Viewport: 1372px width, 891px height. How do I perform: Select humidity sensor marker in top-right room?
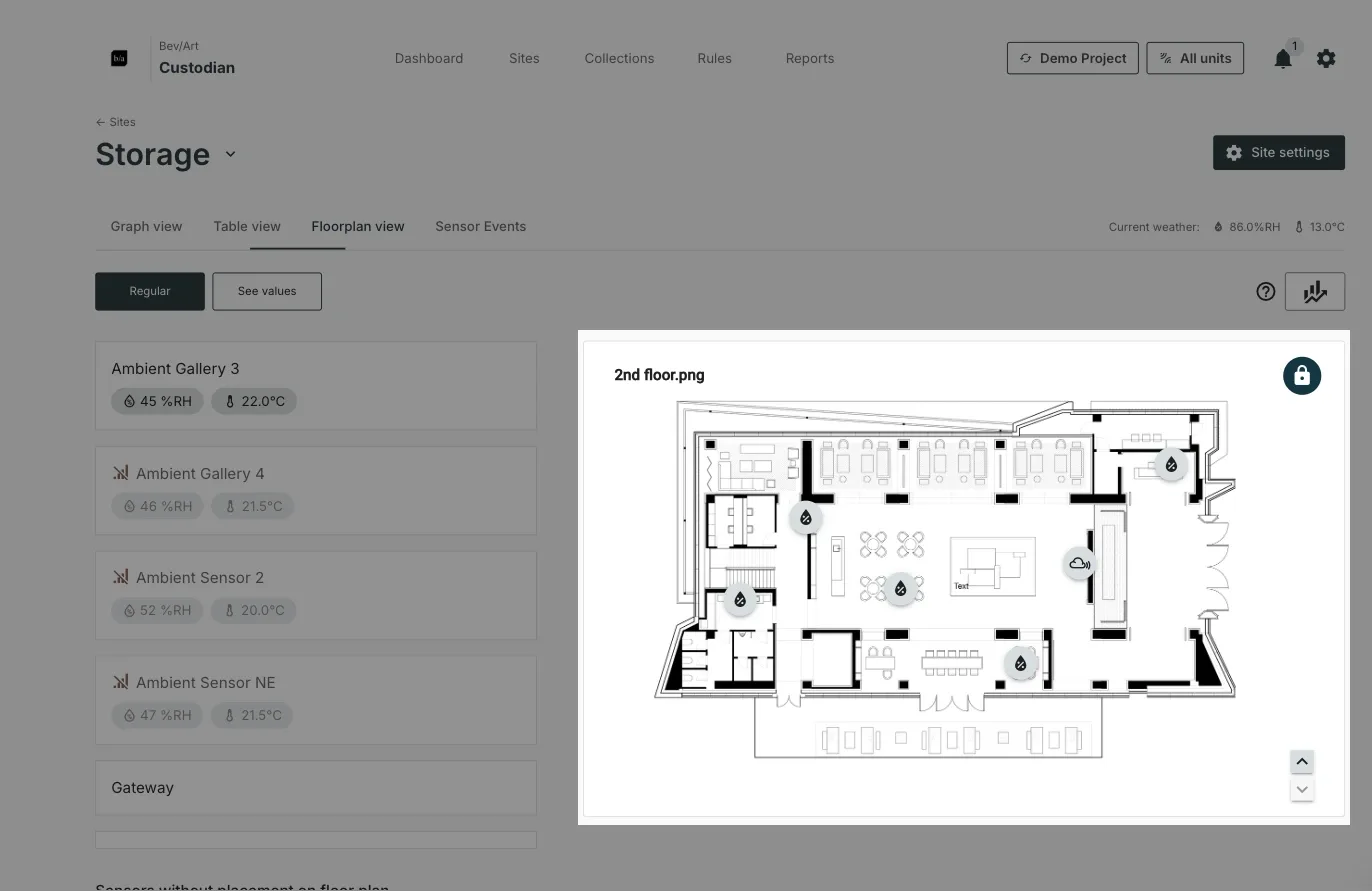pos(1171,464)
